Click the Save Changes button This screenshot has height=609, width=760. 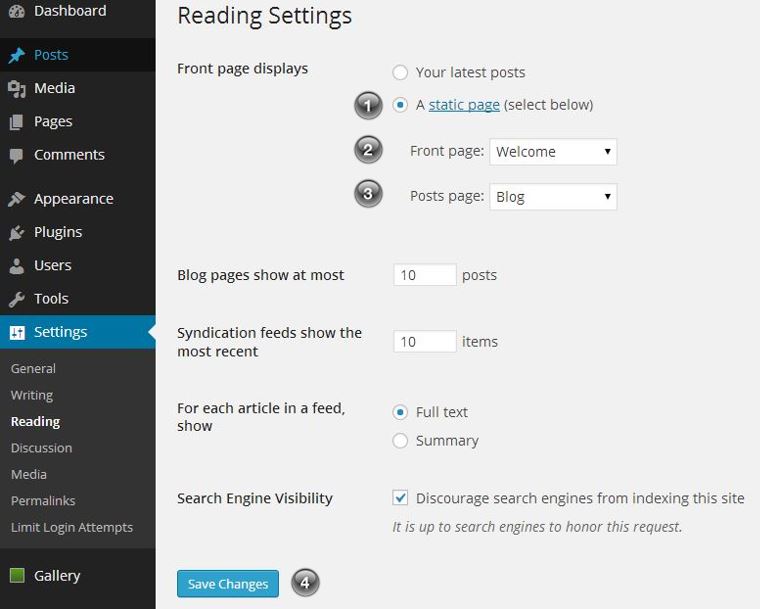click(228, 584)
